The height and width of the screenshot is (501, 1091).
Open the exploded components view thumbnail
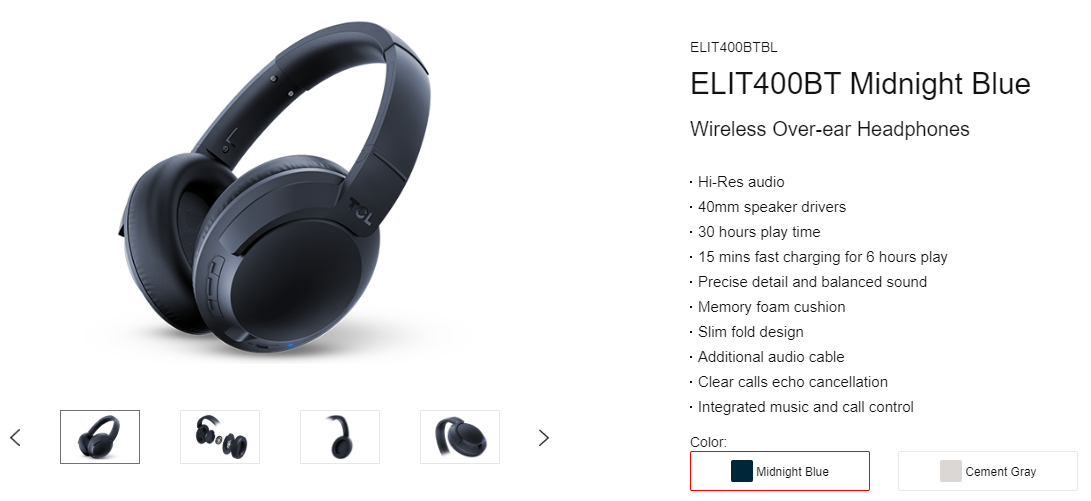click(220, 437)
